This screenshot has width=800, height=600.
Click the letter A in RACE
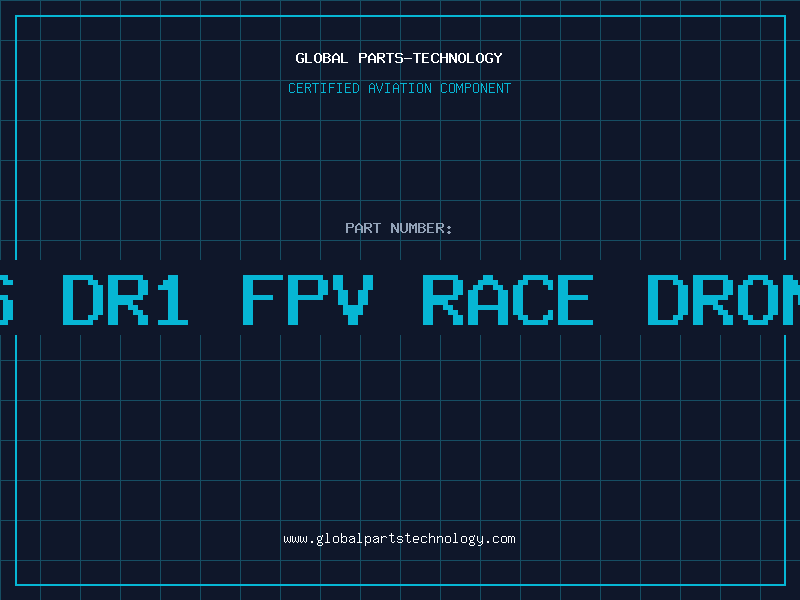pos(489,299)
